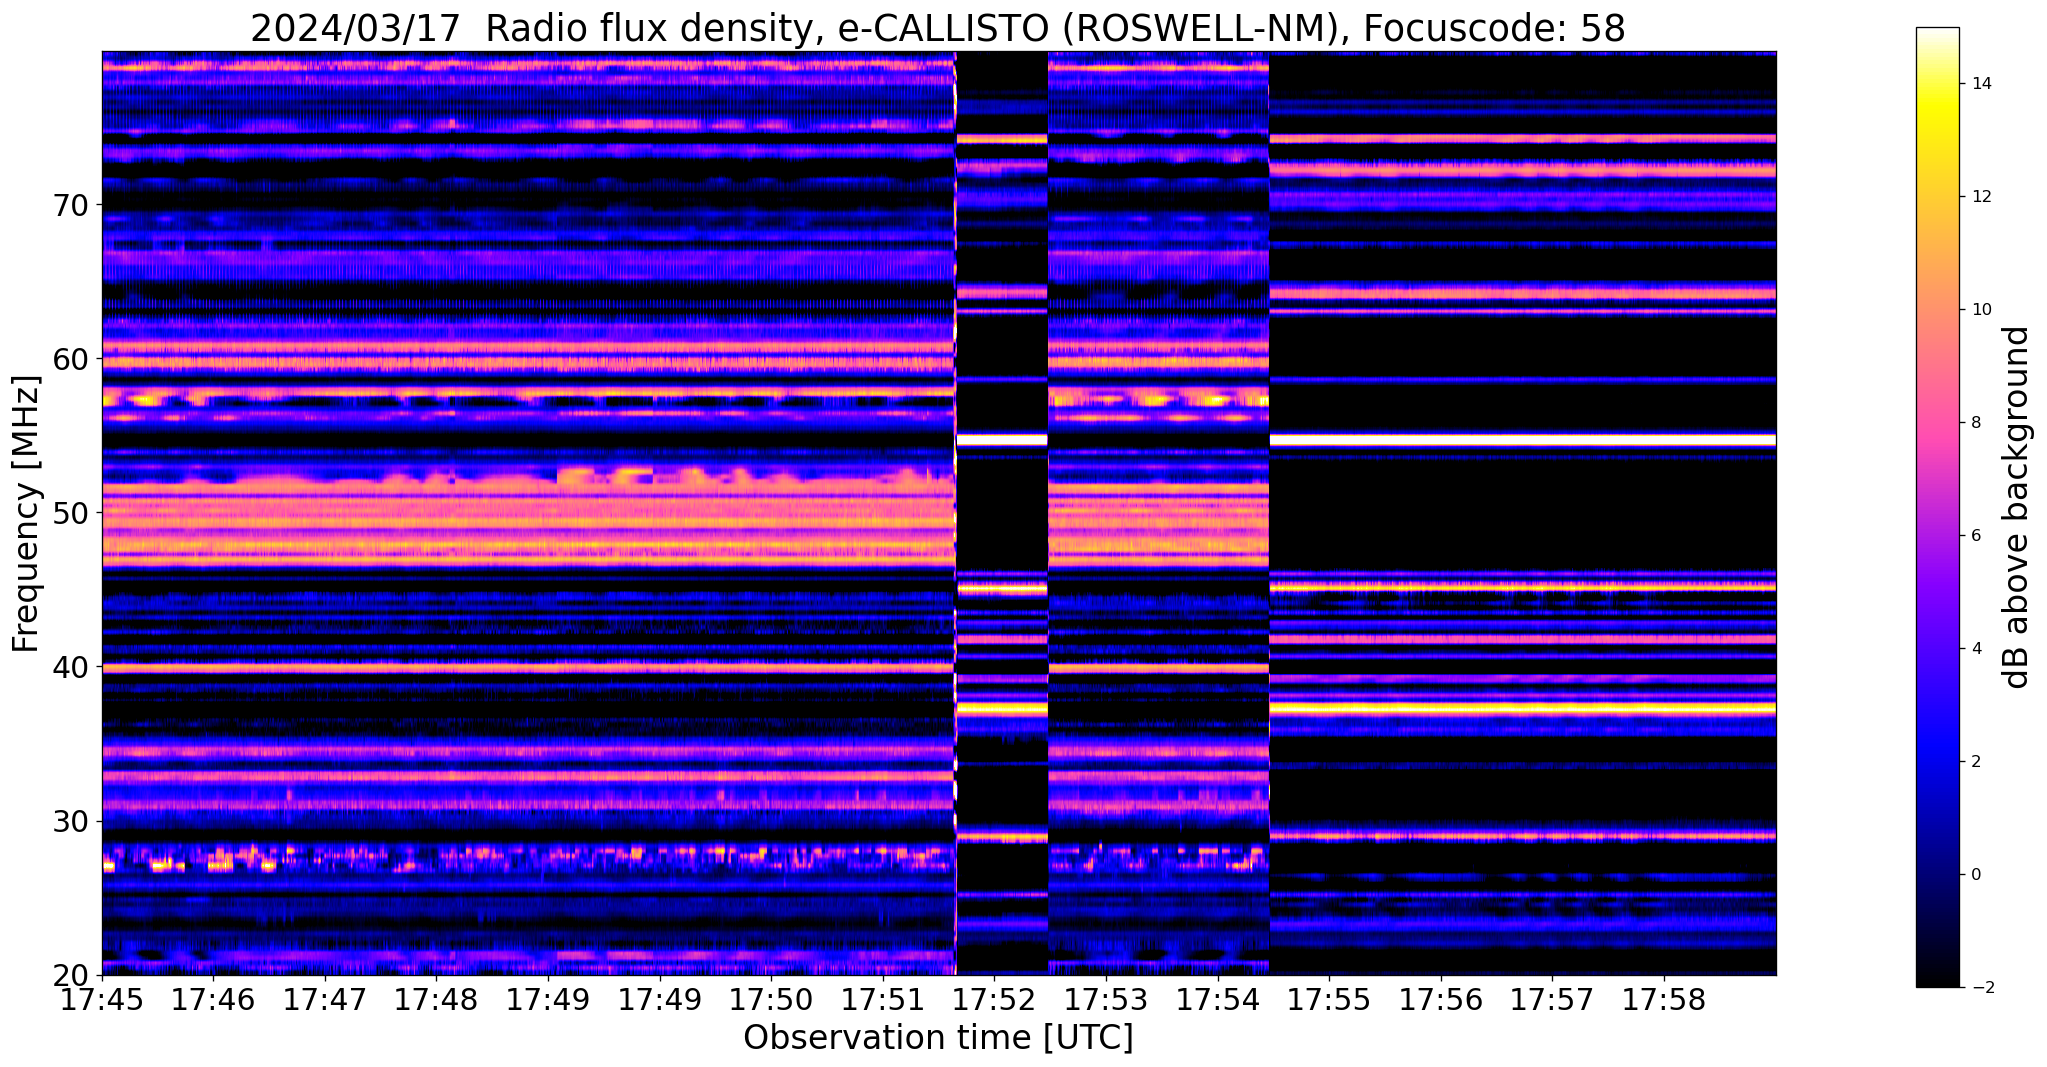Image resolution: width=2047 pixels, height=1067 pixels.
Task: Click the 17:45 time tick label
Action: (x=102, y=1000)
